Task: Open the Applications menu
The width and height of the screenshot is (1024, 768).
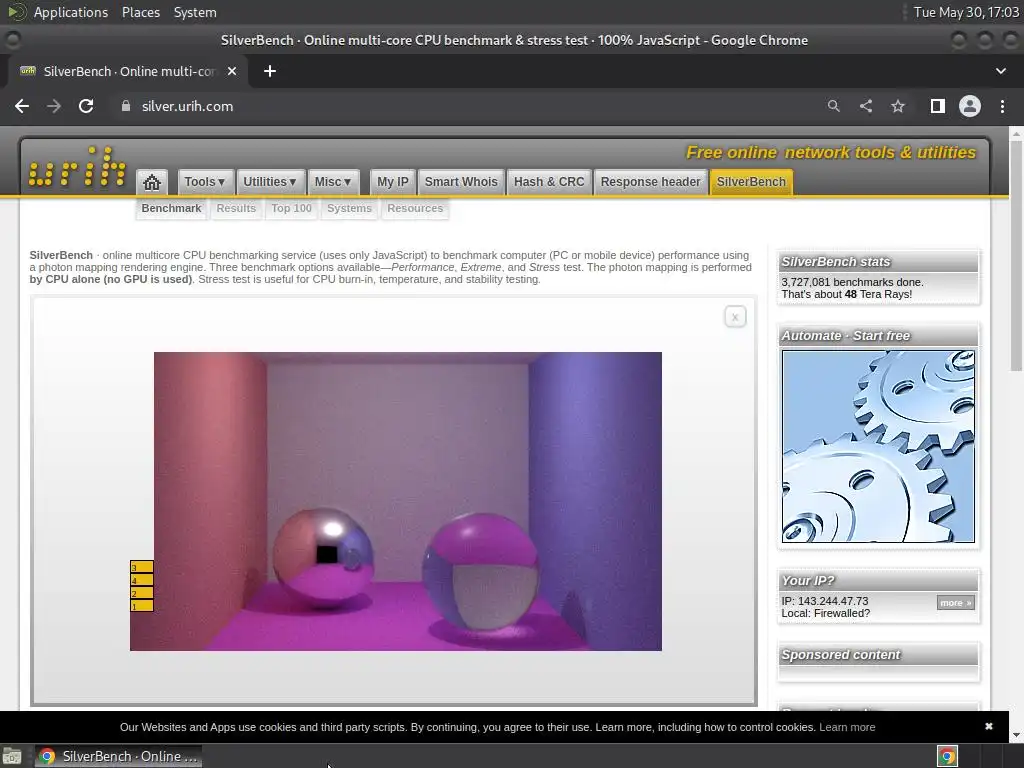Action: [71, 12]
